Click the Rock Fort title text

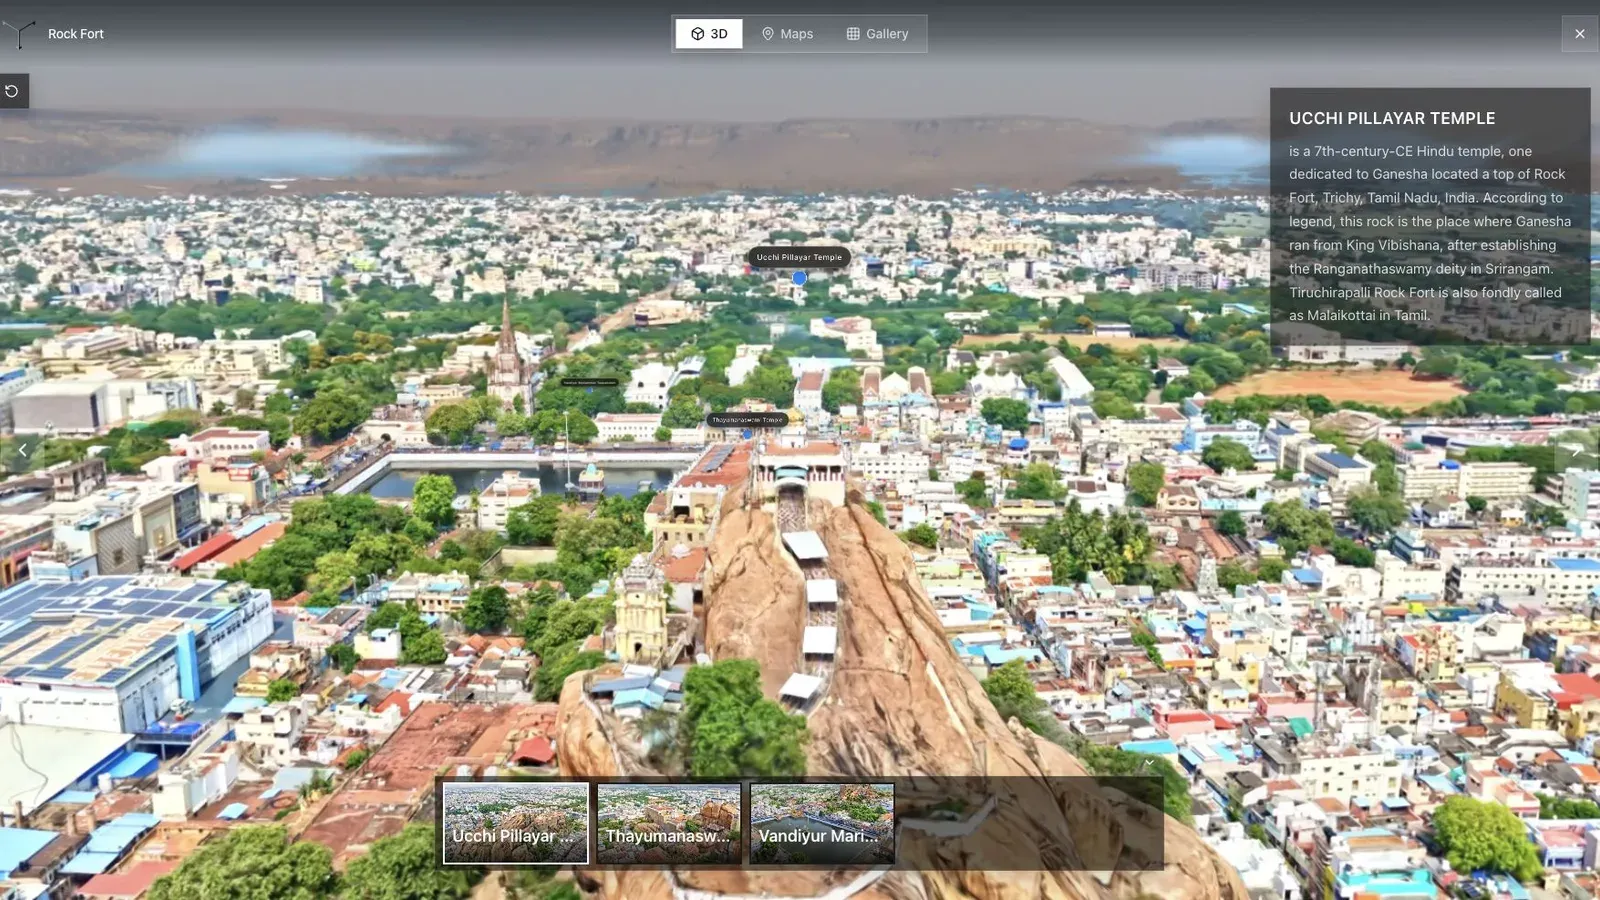click(76, 34)
